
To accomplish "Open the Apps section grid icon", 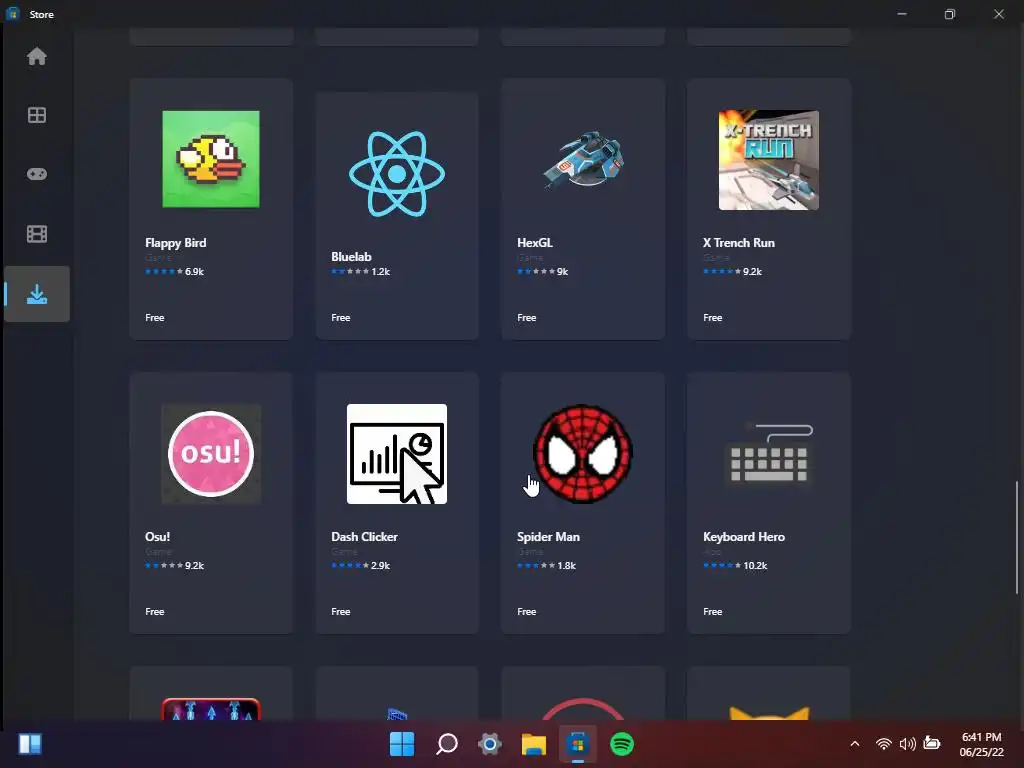I will pos(37,116).
